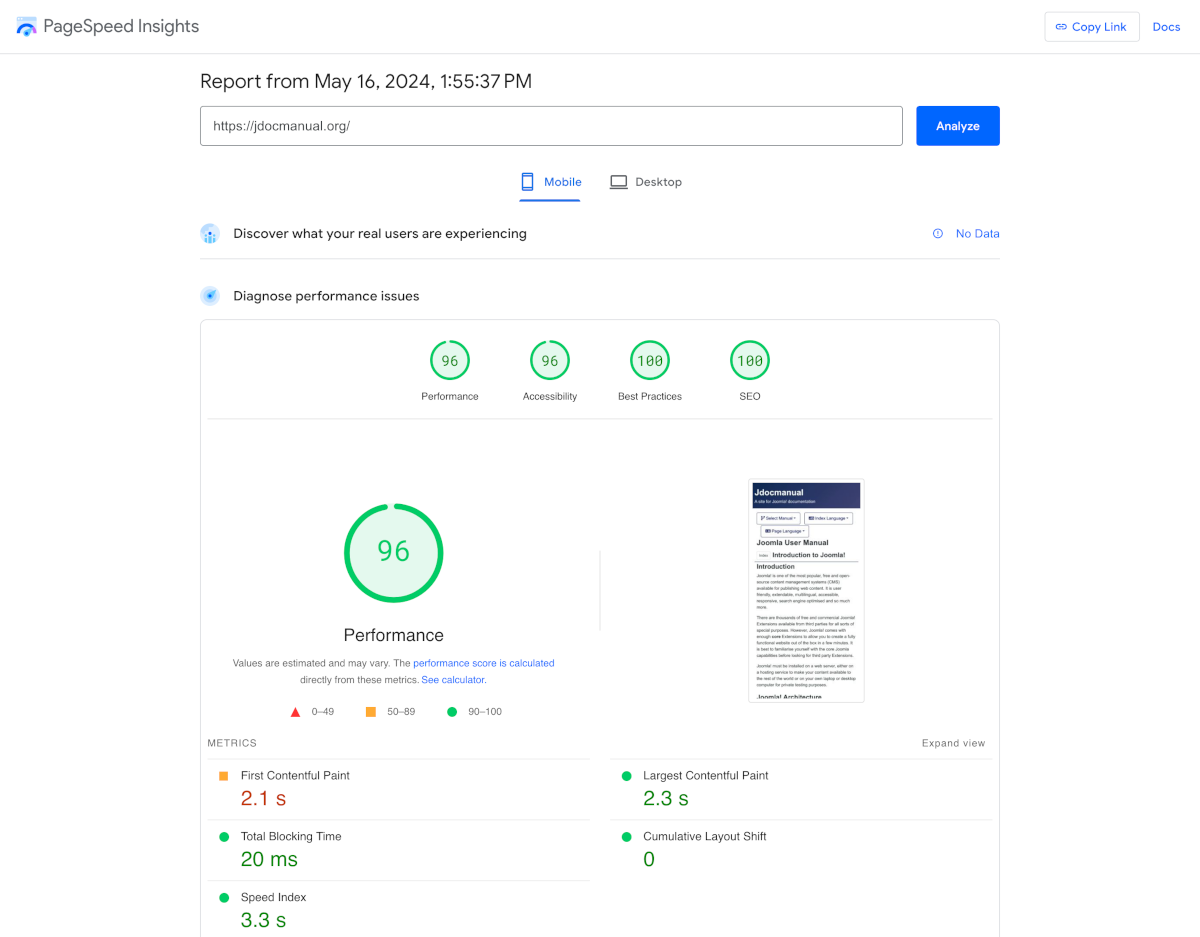The image size is (1200, 937).
Task: Click the PageSpeed Insights logo
Action: point(25,26)
